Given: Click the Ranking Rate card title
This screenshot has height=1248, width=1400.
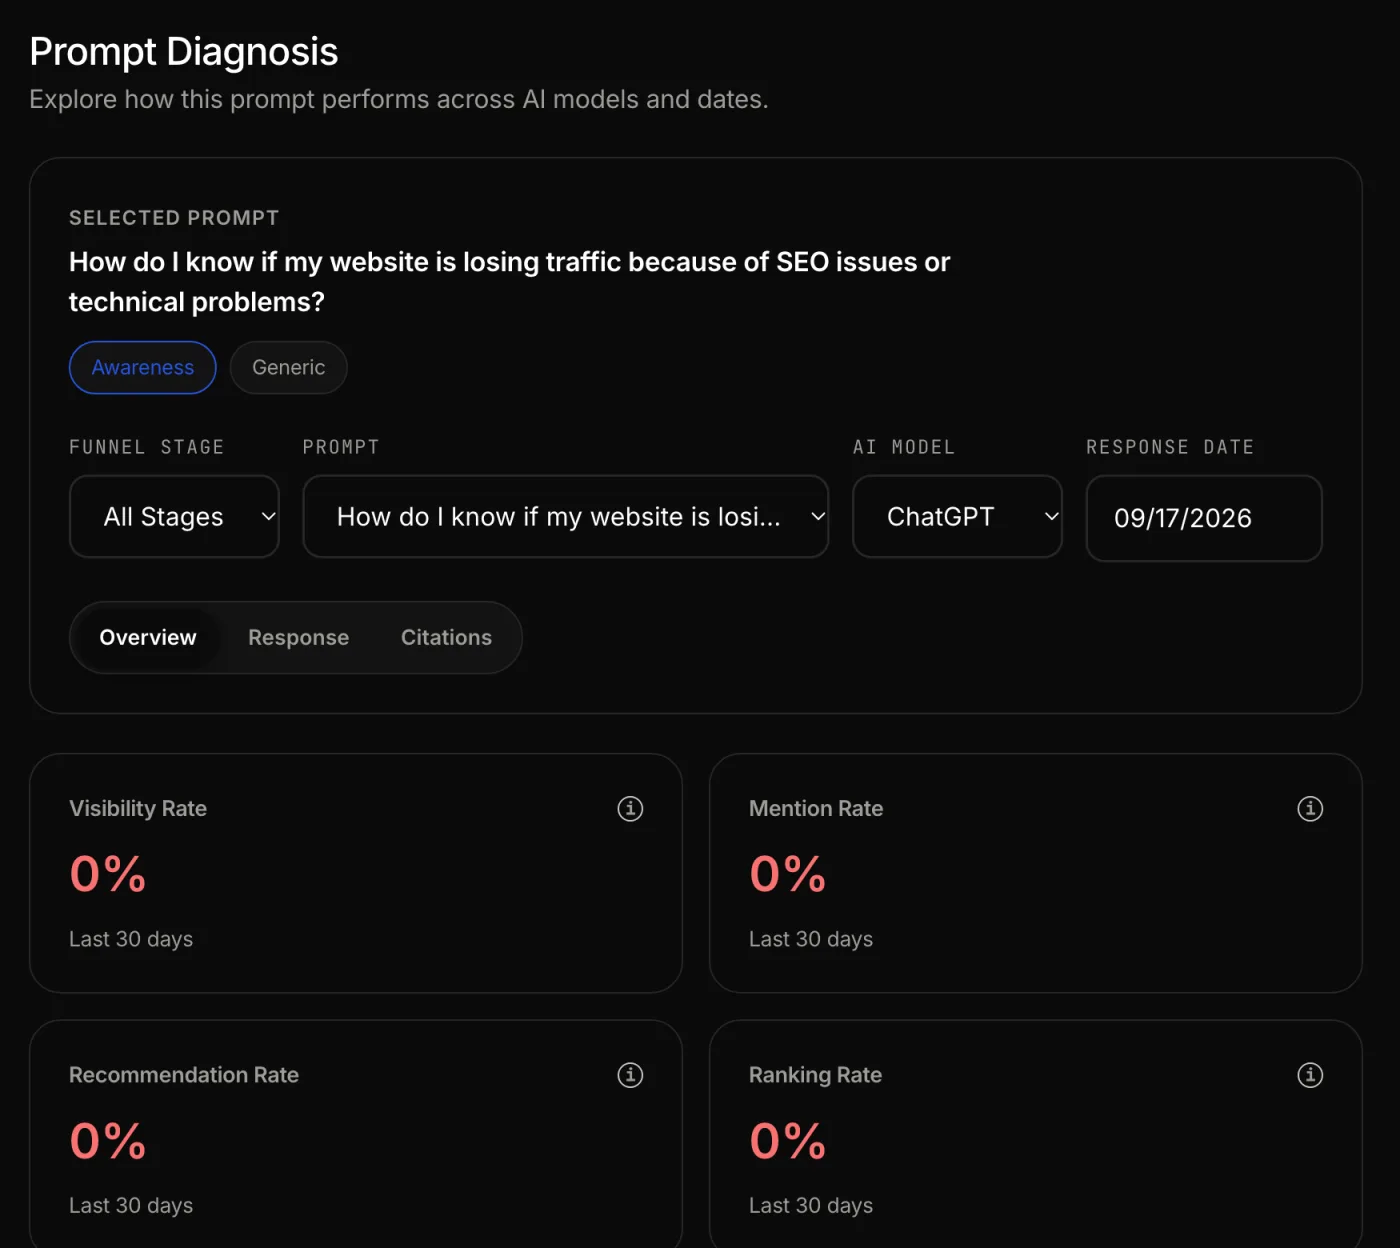Looking at the screenshot, I should click(x=816, y=1075).
